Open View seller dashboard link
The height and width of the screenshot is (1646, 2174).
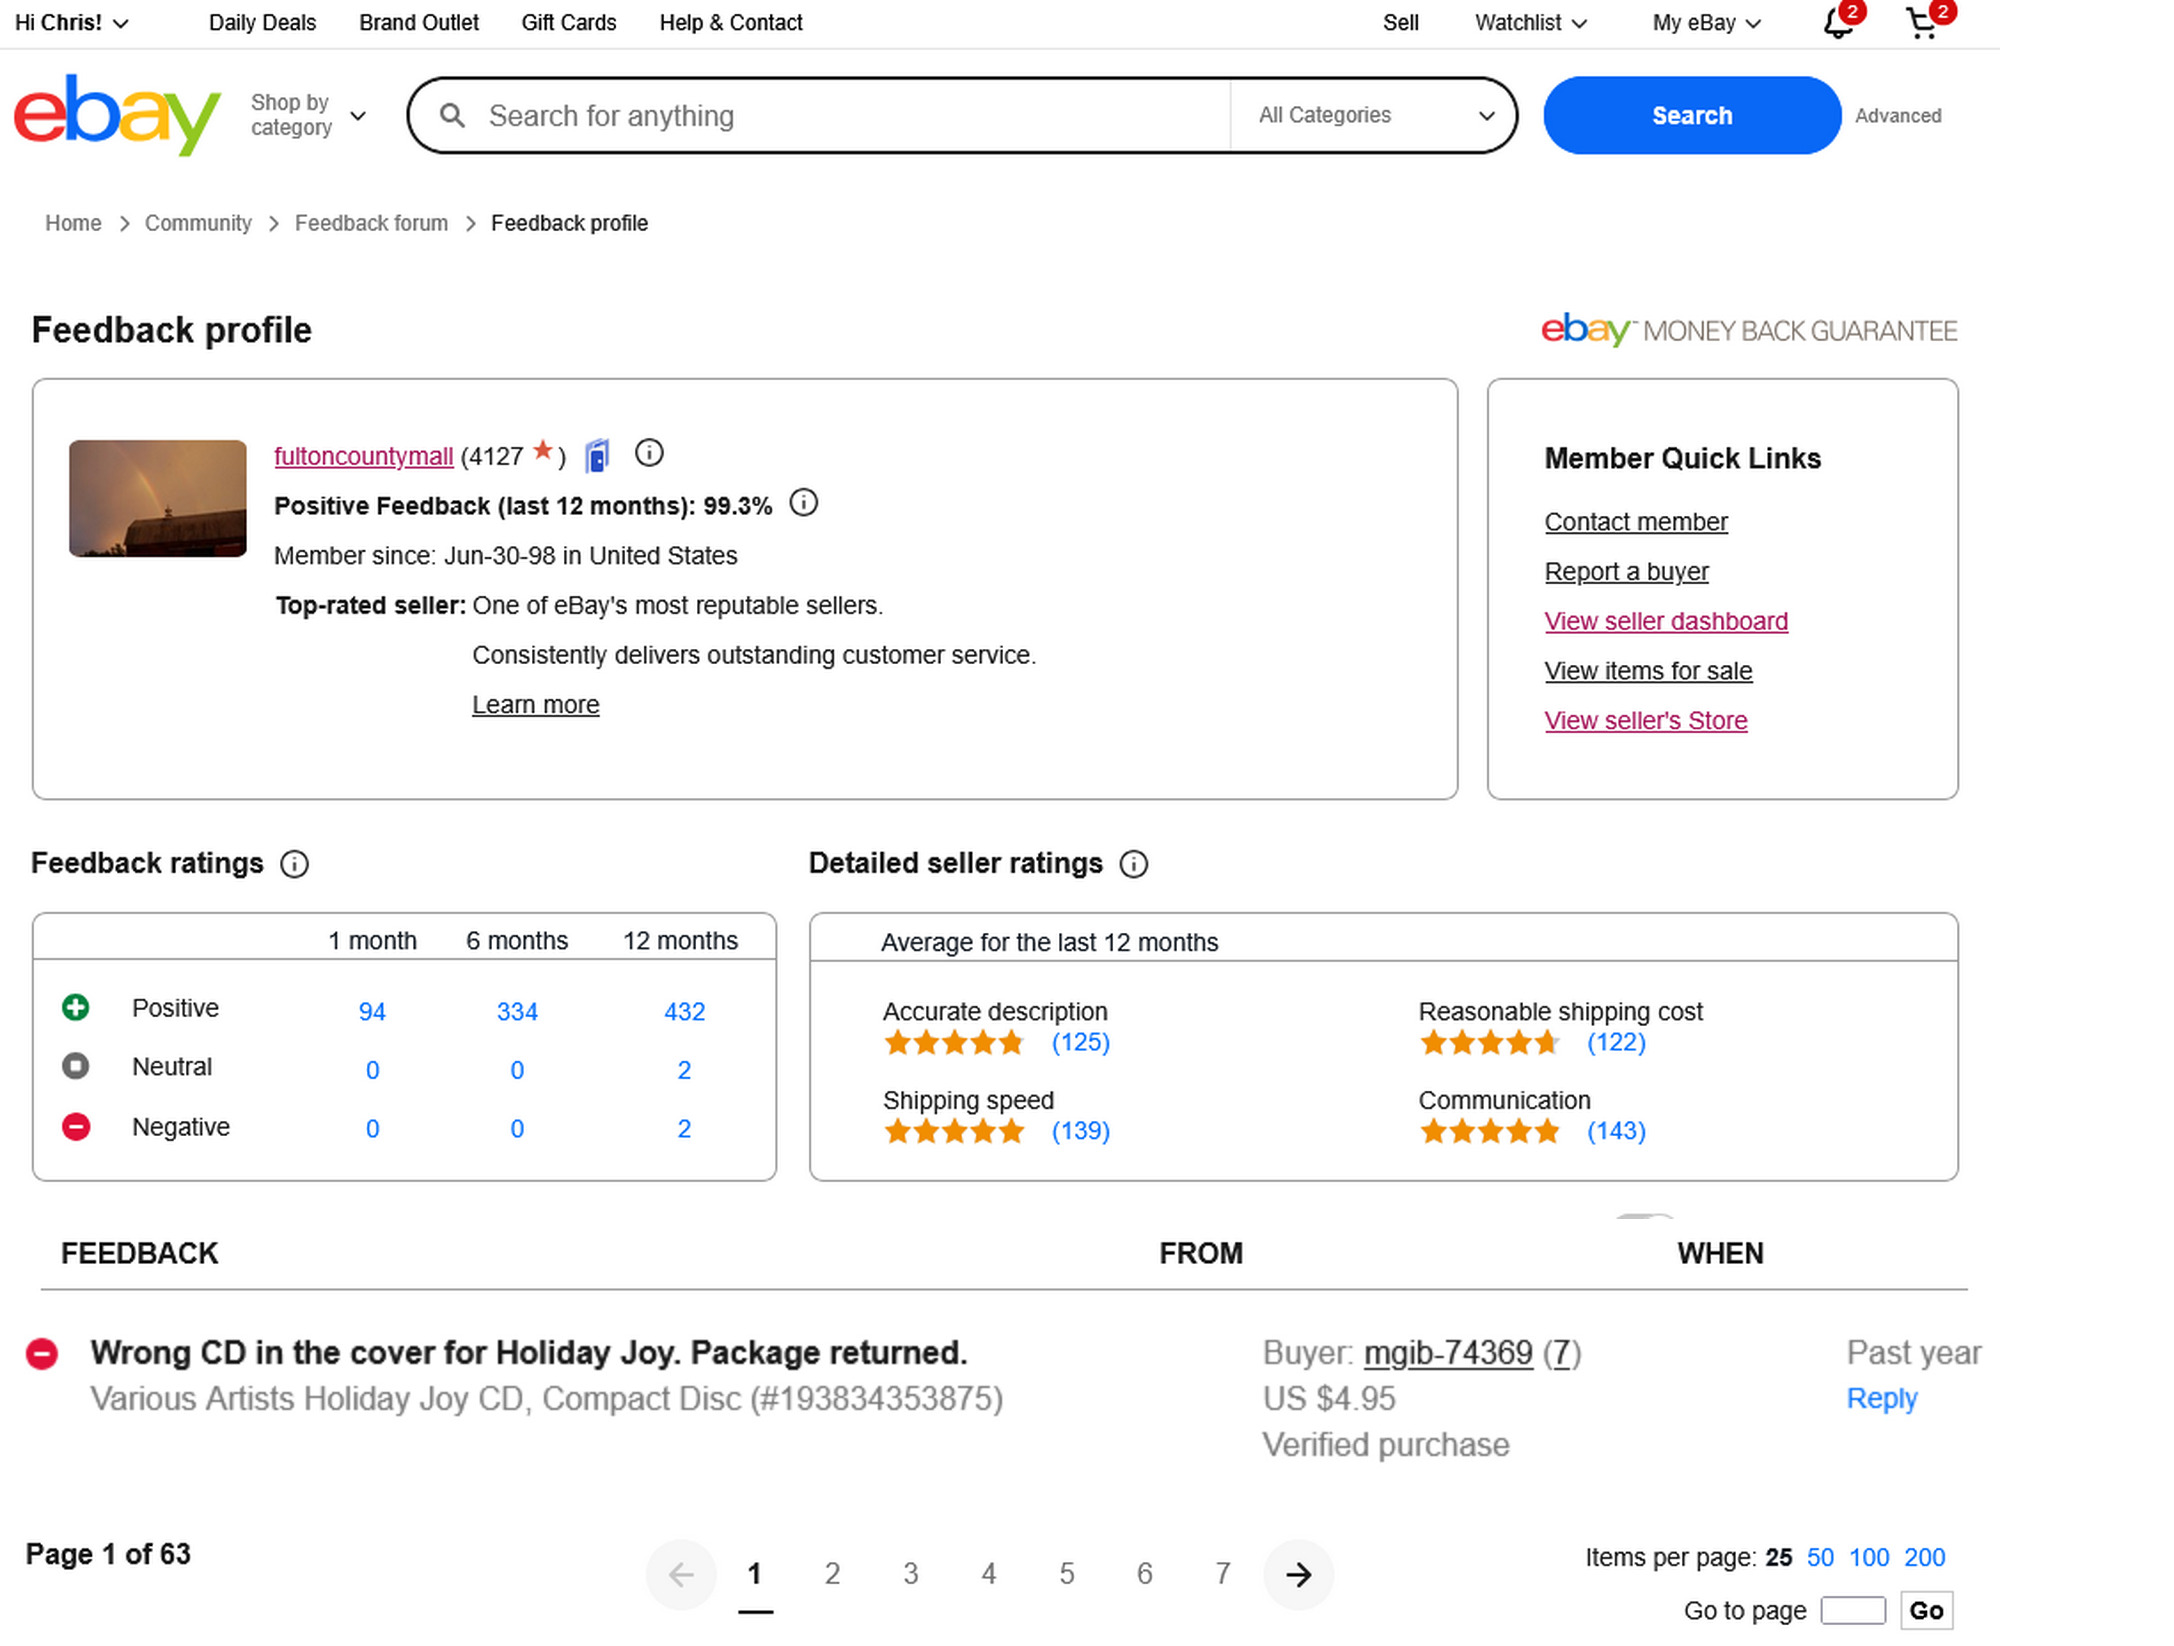click(x=1665, y=621)
